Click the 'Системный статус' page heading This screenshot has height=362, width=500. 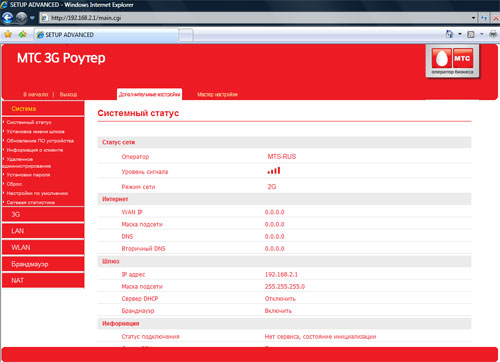(138, 113)
